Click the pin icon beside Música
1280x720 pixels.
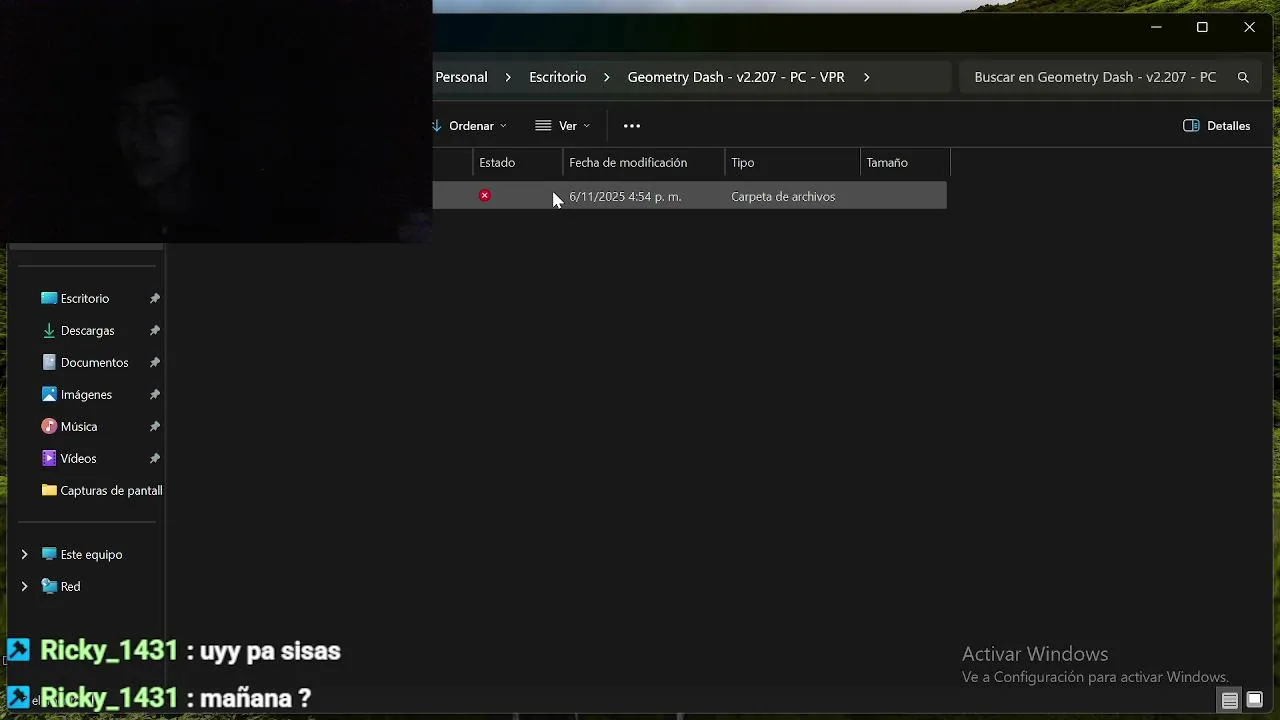click(x=154, y=426)
